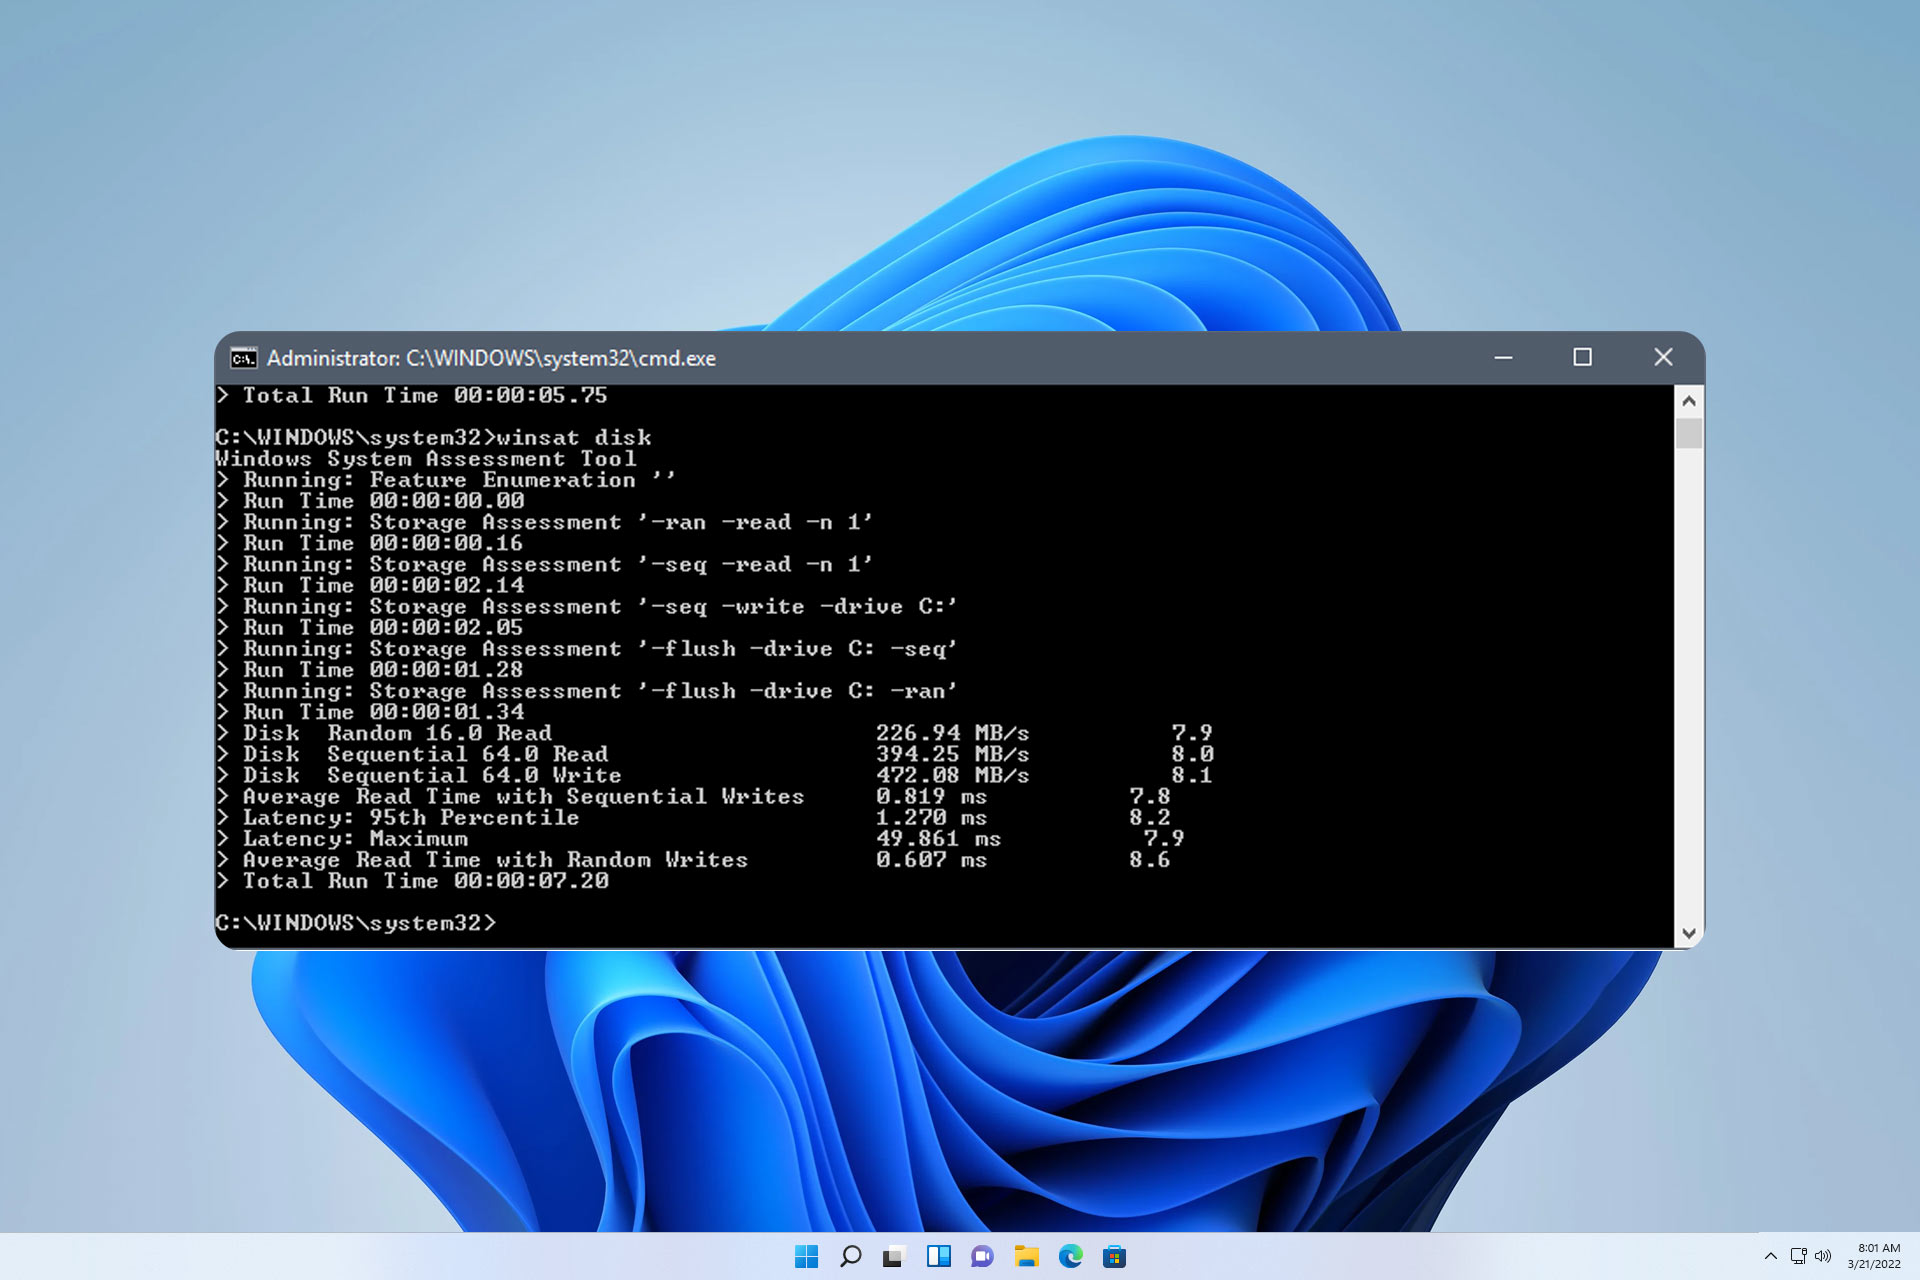Screen dimensions: 1920x1280
Task: Click the scrollbar thumb in cmd window
Action: point(1689,433)
